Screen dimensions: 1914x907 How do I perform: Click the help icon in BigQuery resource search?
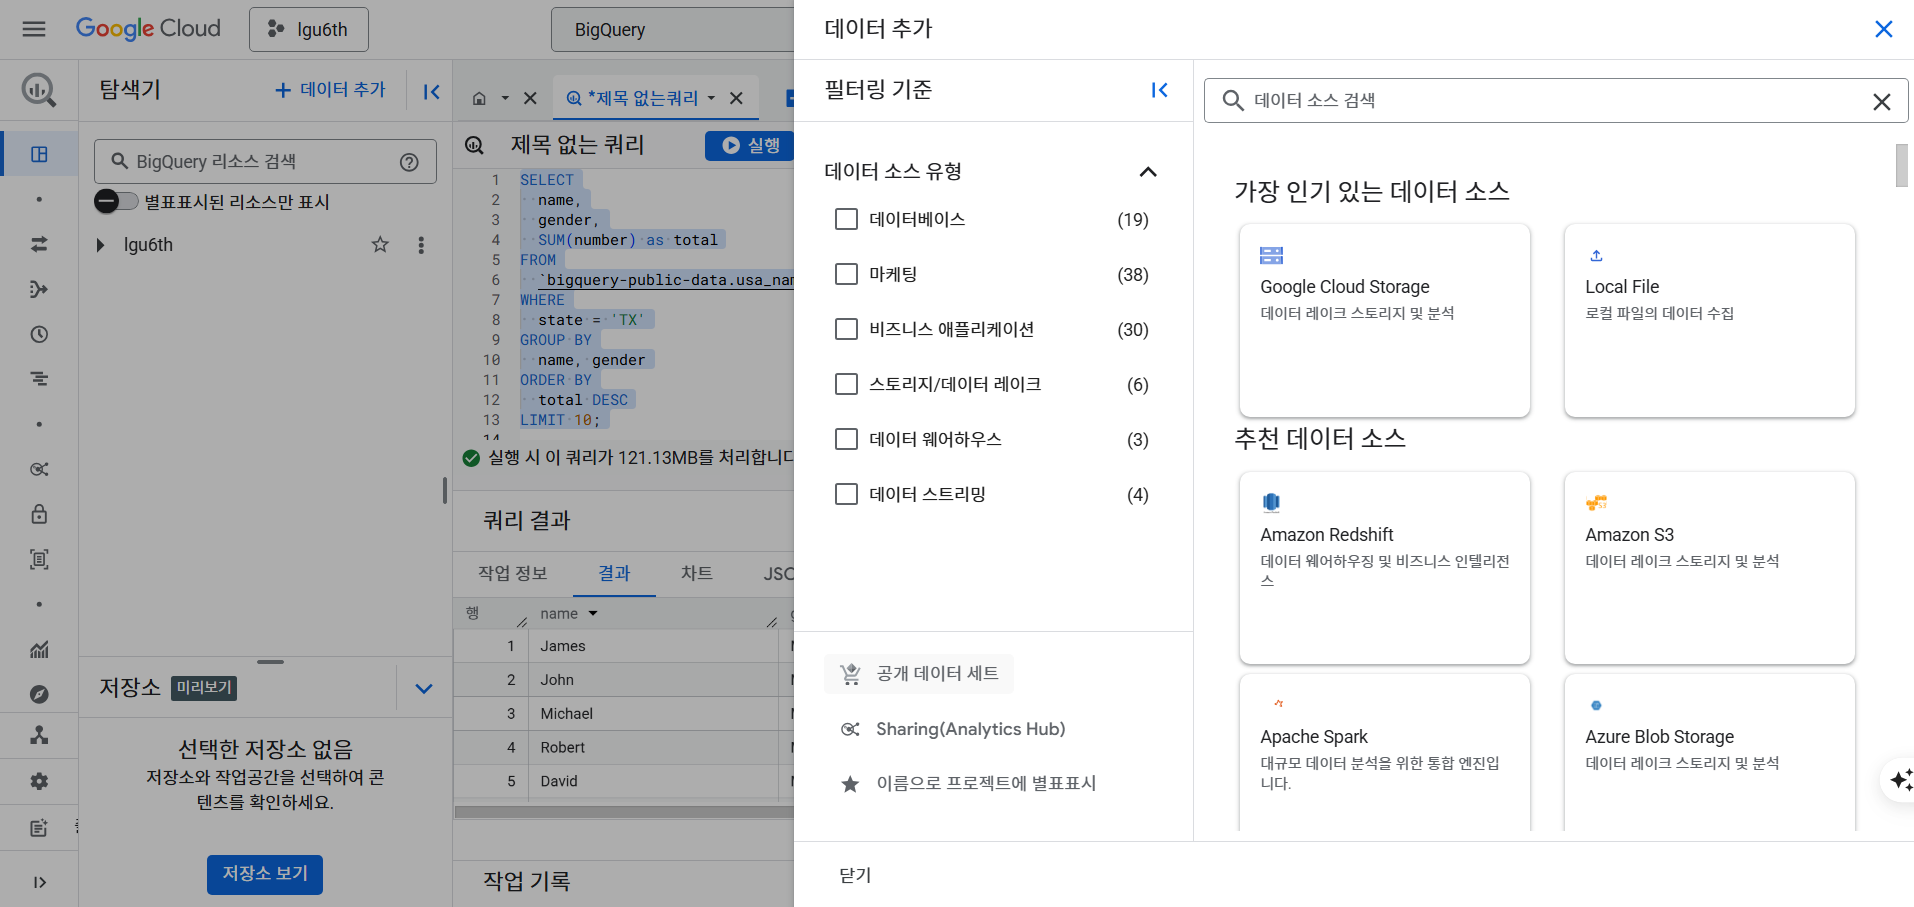409,162
